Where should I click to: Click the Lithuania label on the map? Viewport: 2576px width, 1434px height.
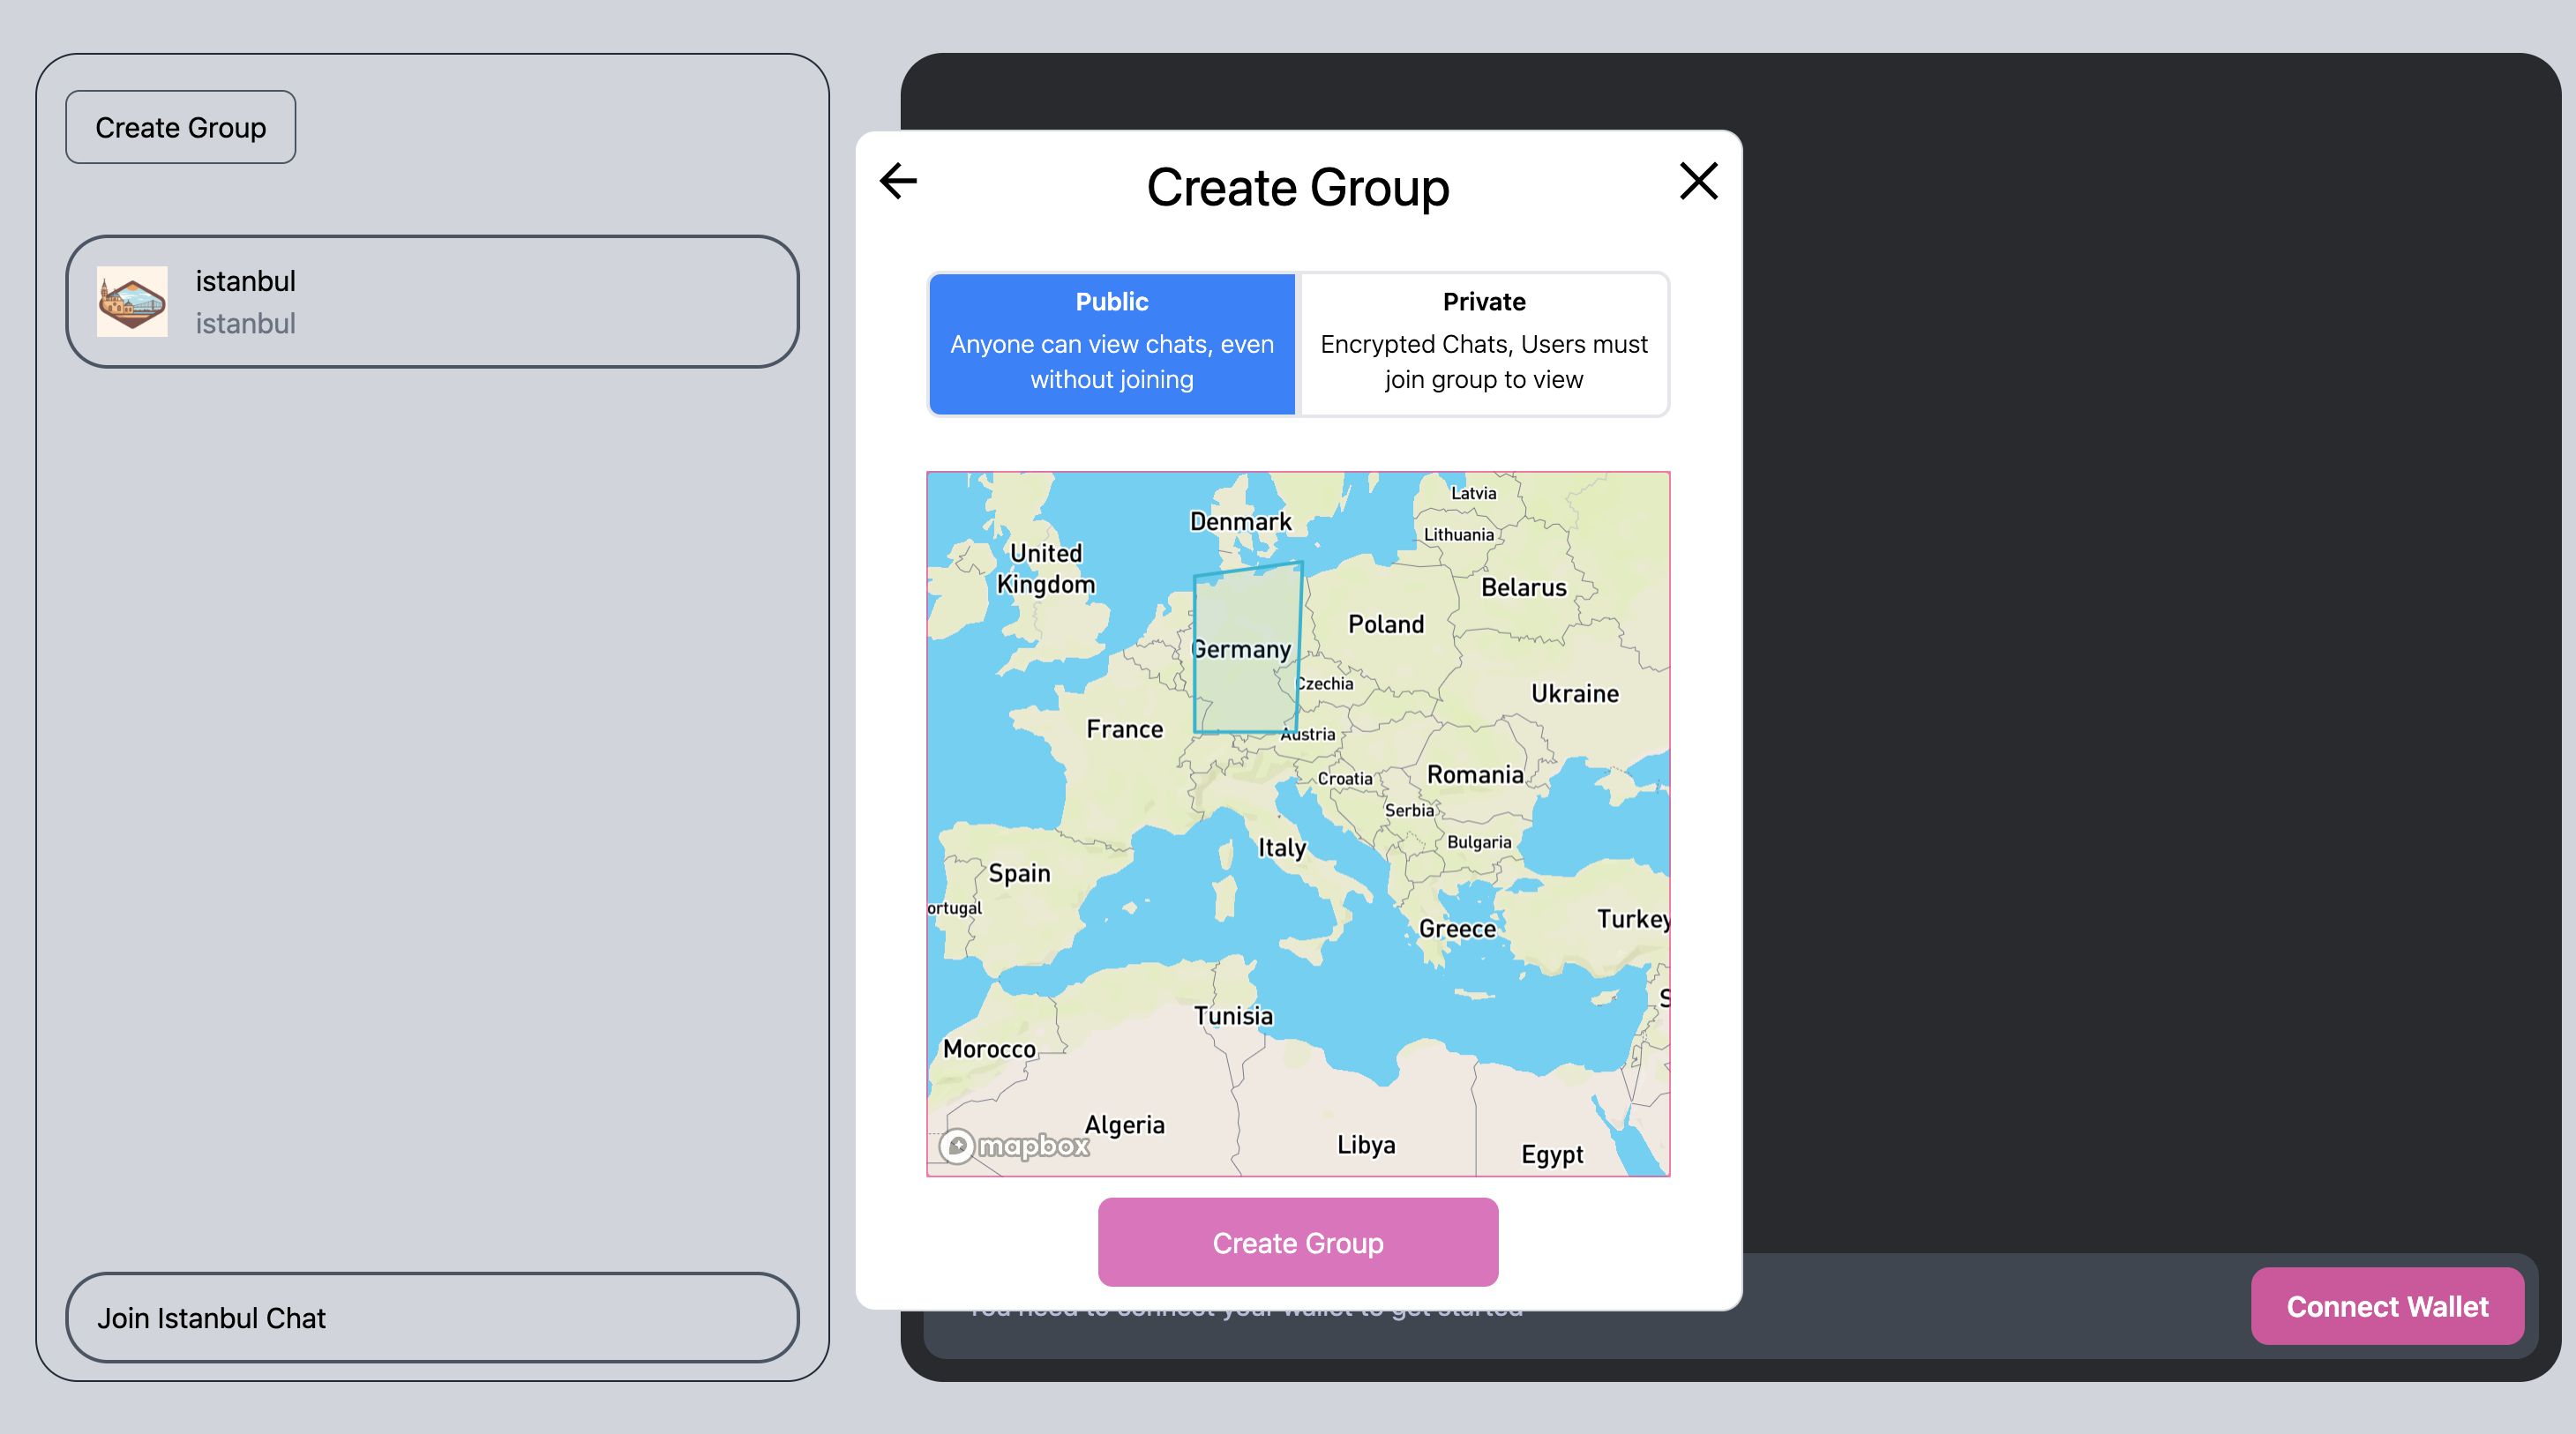(1459, 534)
